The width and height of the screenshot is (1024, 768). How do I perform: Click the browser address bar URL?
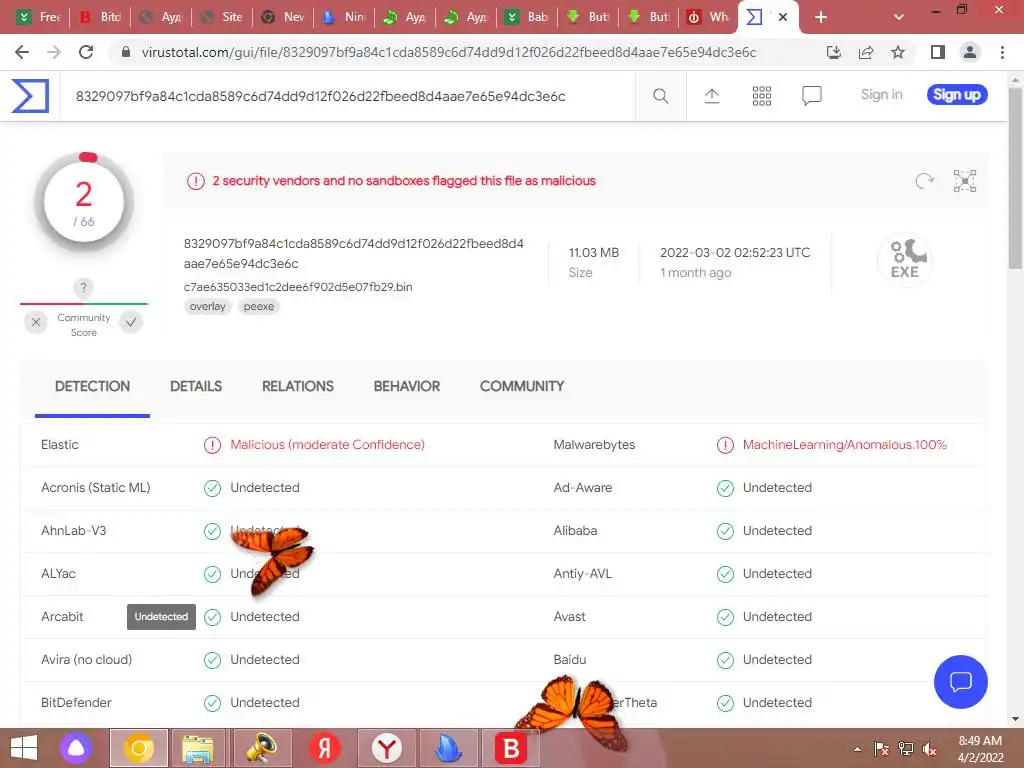pos(448,52)
